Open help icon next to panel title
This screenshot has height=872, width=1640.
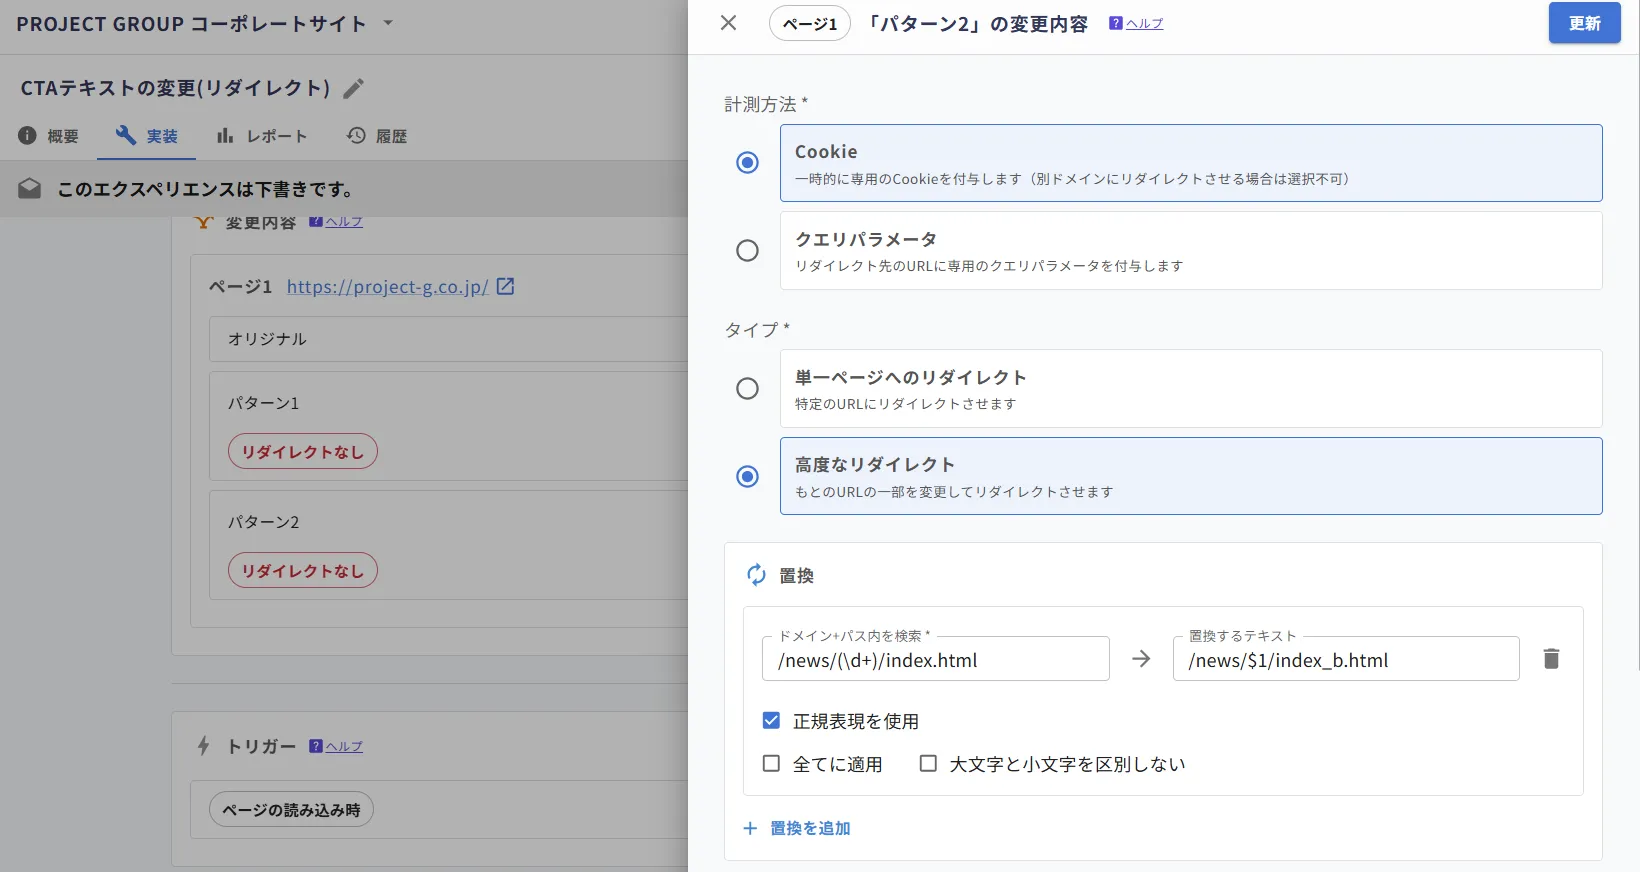1116,23
